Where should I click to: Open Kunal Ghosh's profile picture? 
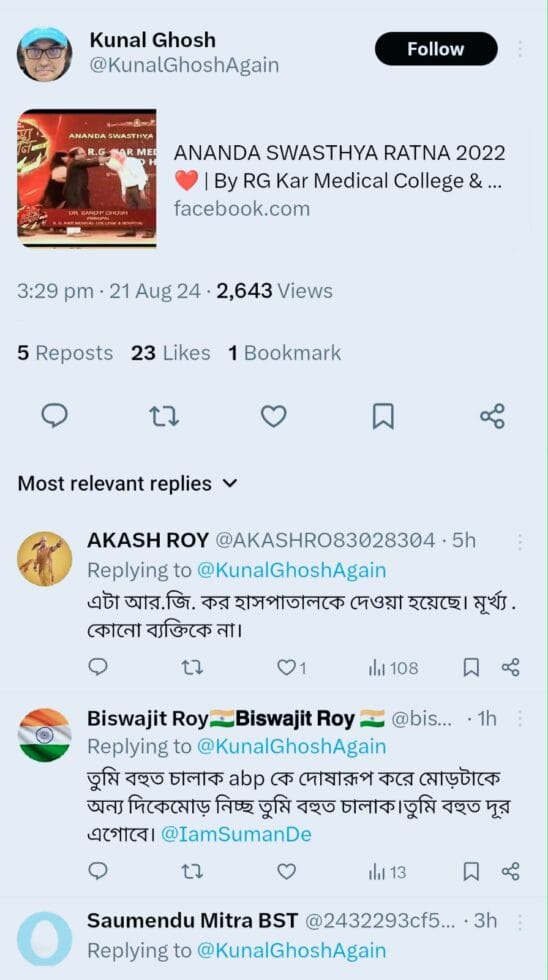(44, 54)
